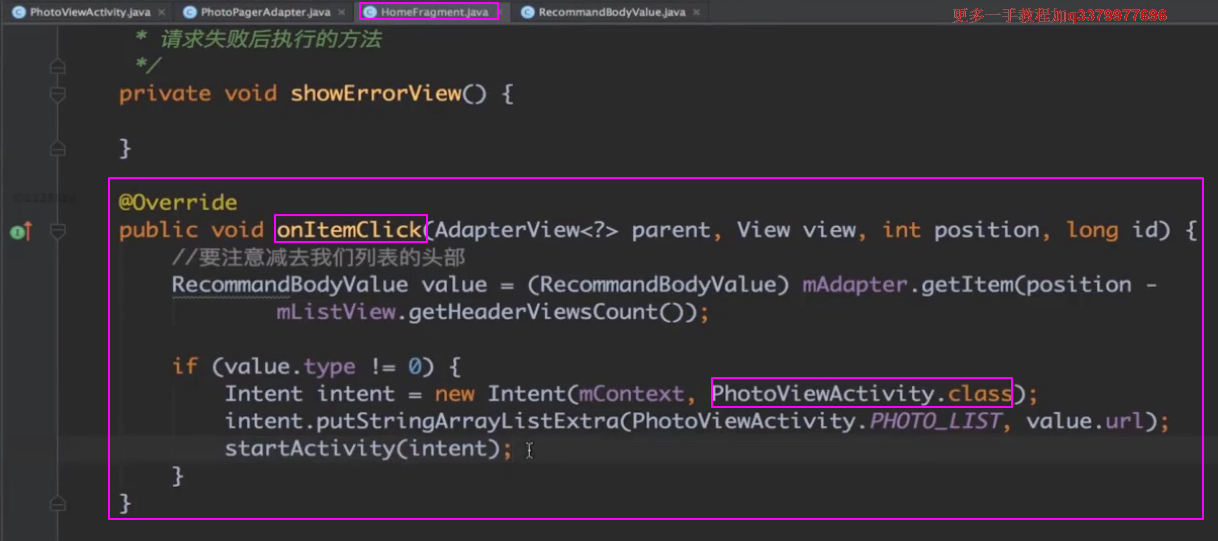The width and height of the screenshot is (1218, 541).
Task: Click the @Override annotation
Action: point(178,202)
